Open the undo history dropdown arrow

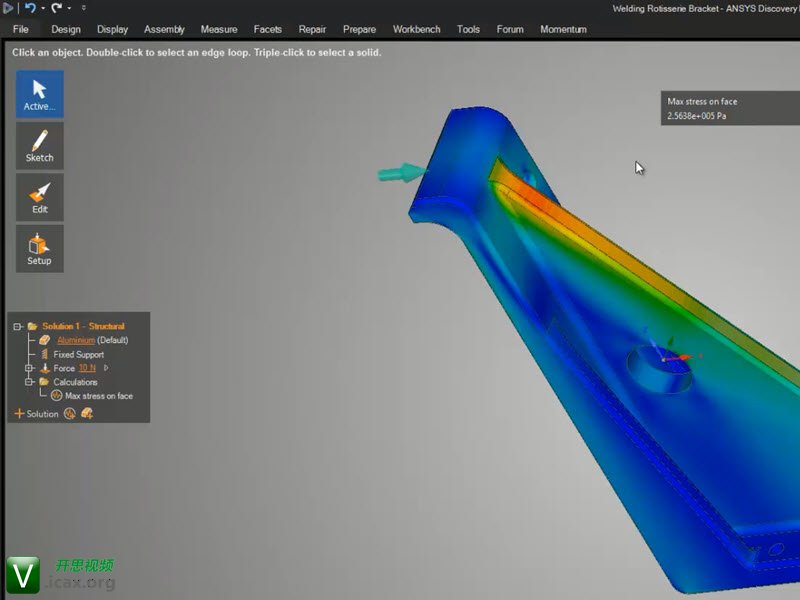43,8
